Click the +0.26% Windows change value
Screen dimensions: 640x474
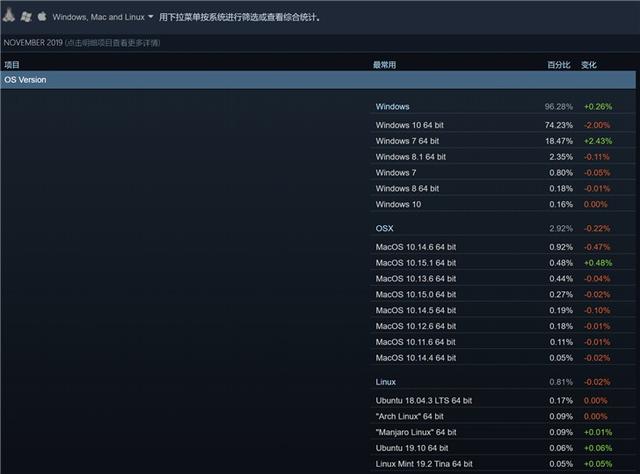pos(598,107)
